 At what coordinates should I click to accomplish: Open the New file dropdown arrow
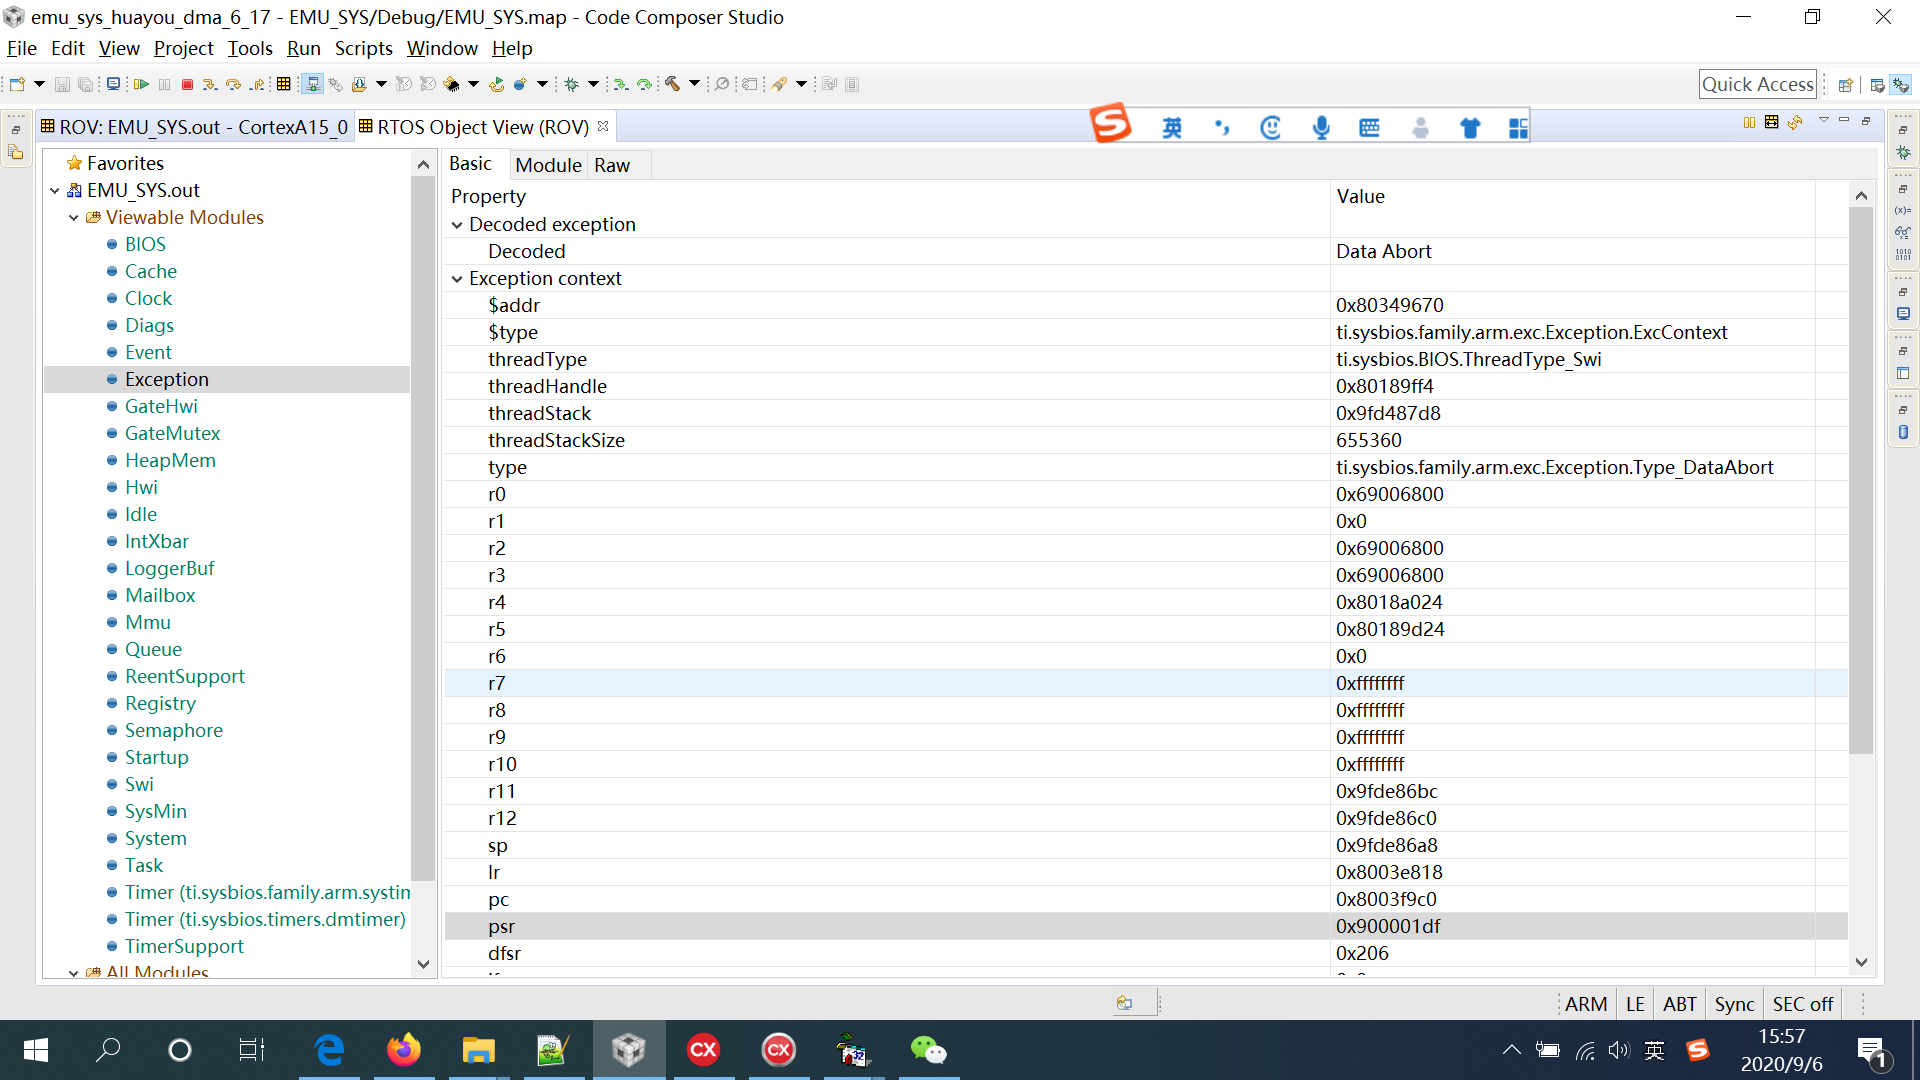coord(39,84)
